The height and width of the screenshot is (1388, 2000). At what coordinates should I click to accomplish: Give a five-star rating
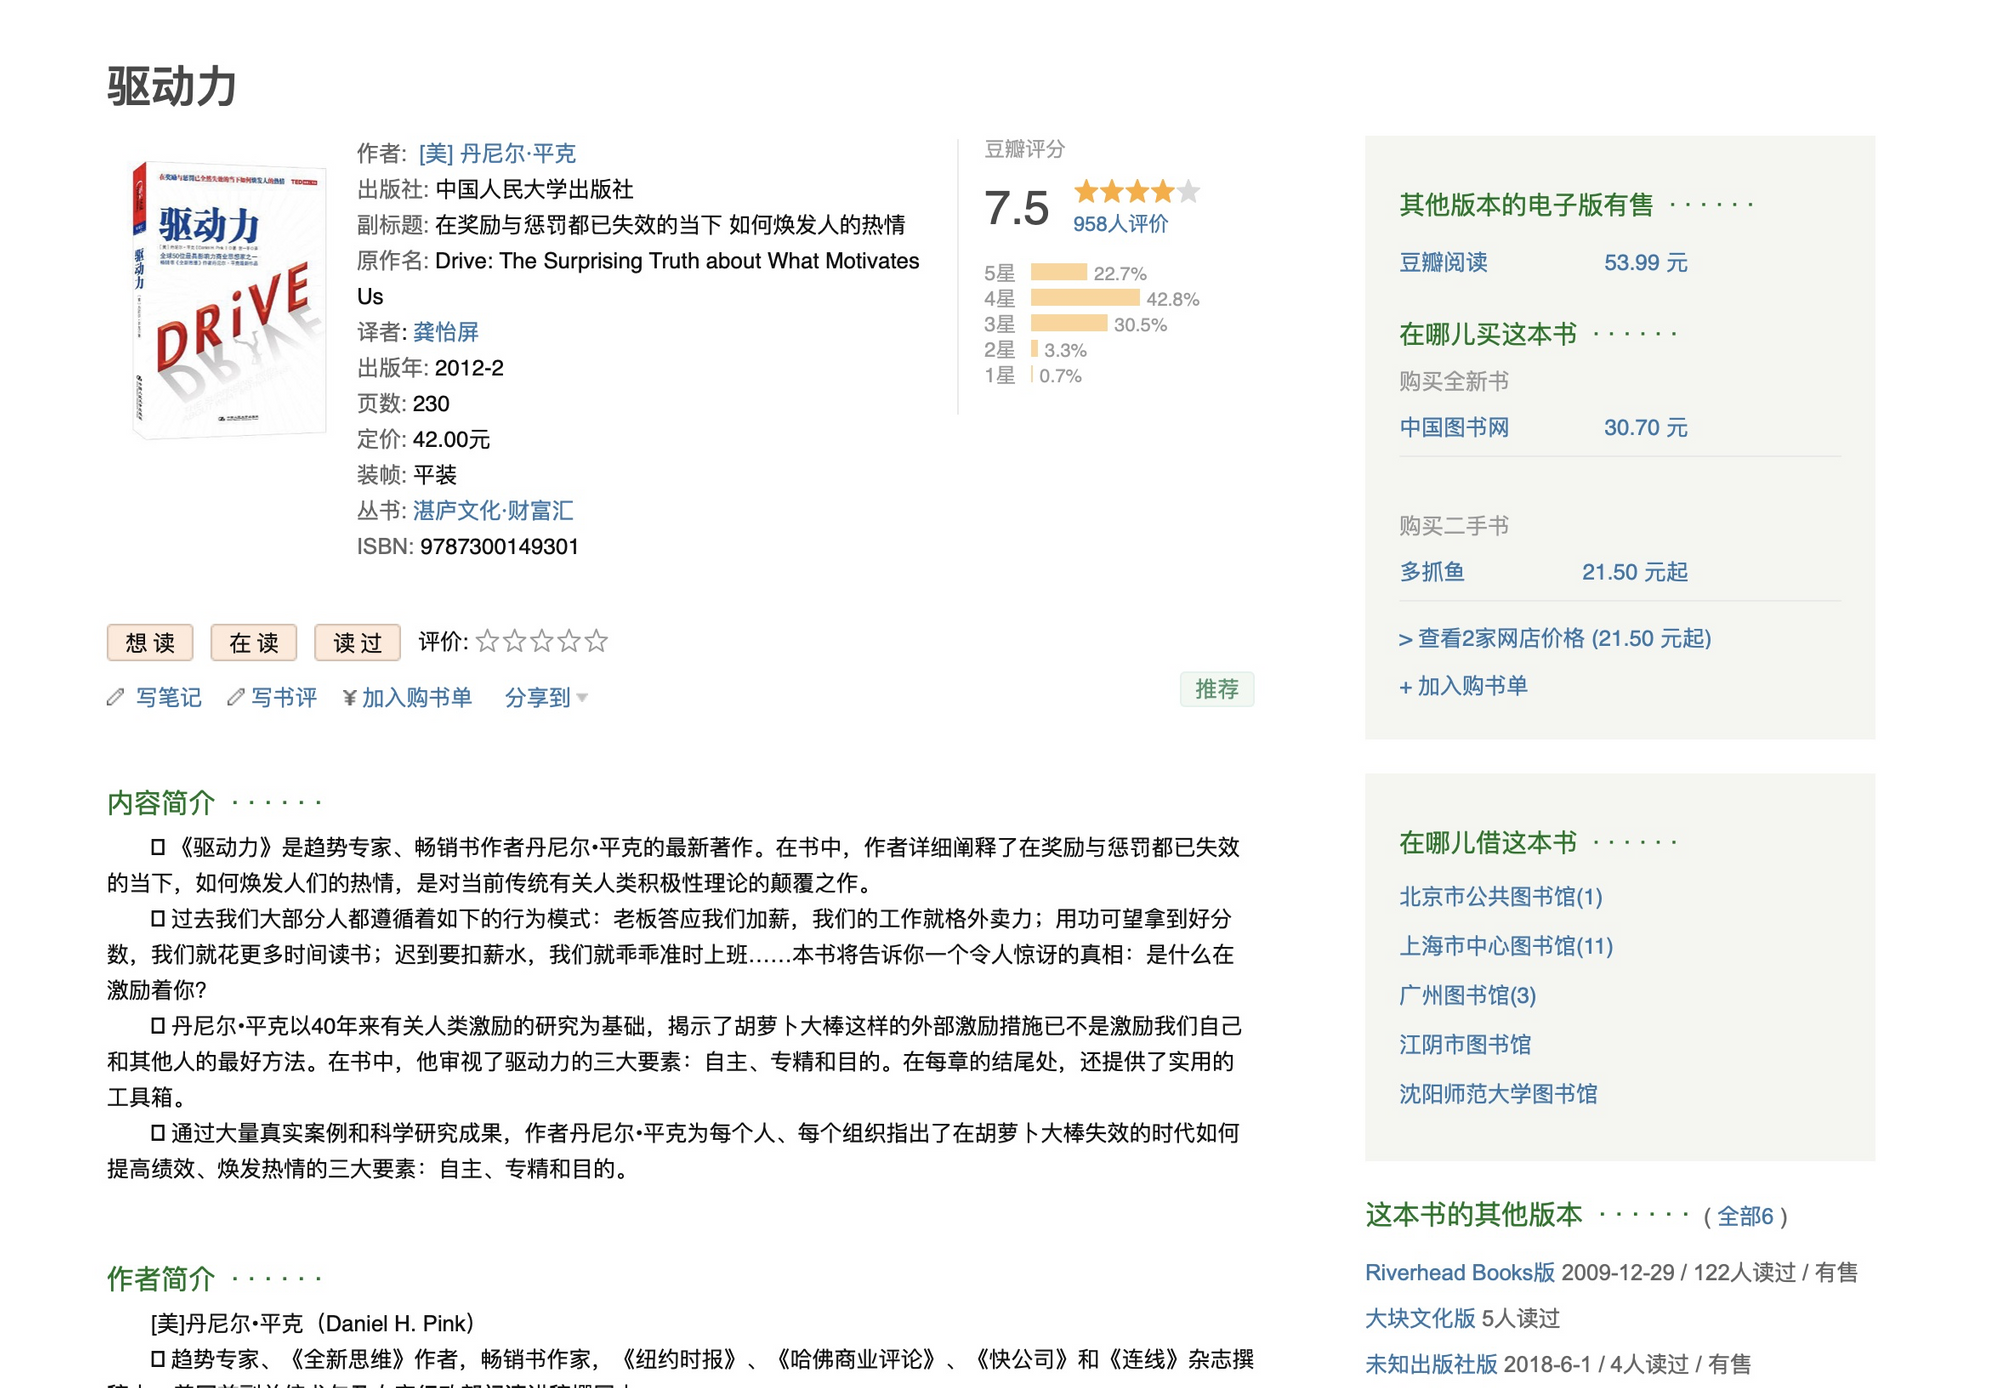(x=596, y=641)
